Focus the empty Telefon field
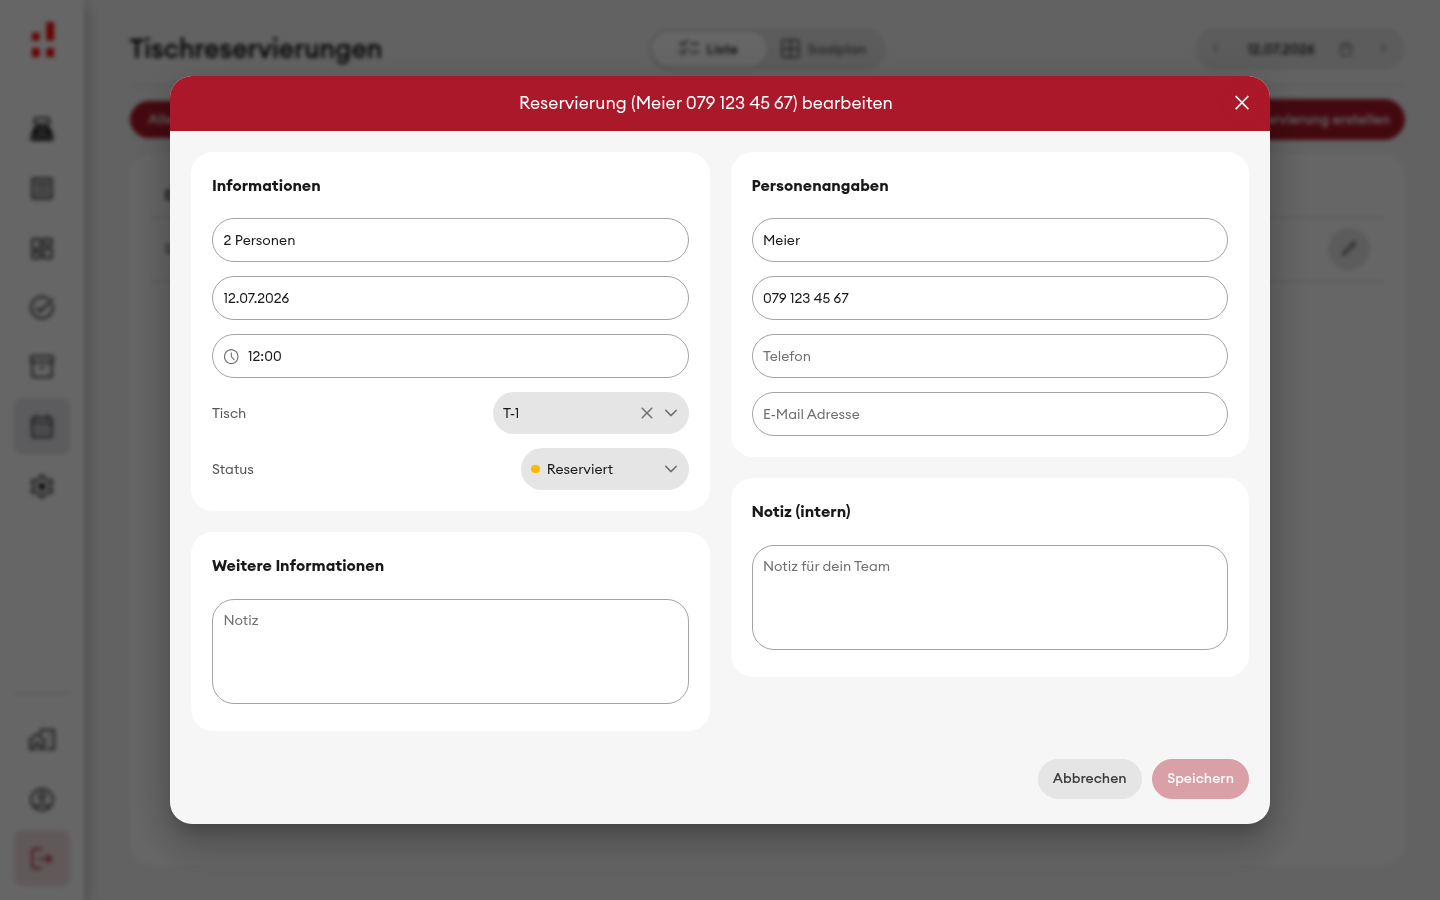The width and height of the screenshot is (1440, 900). 990,356
